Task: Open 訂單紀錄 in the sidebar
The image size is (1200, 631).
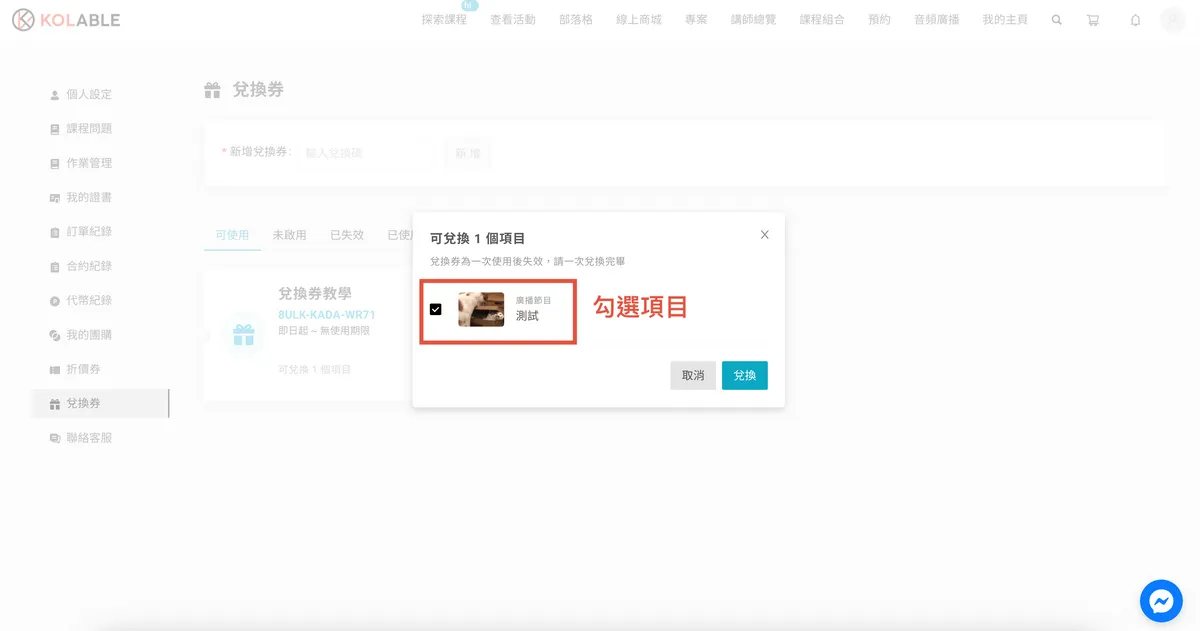Action: tap(89, 232)
